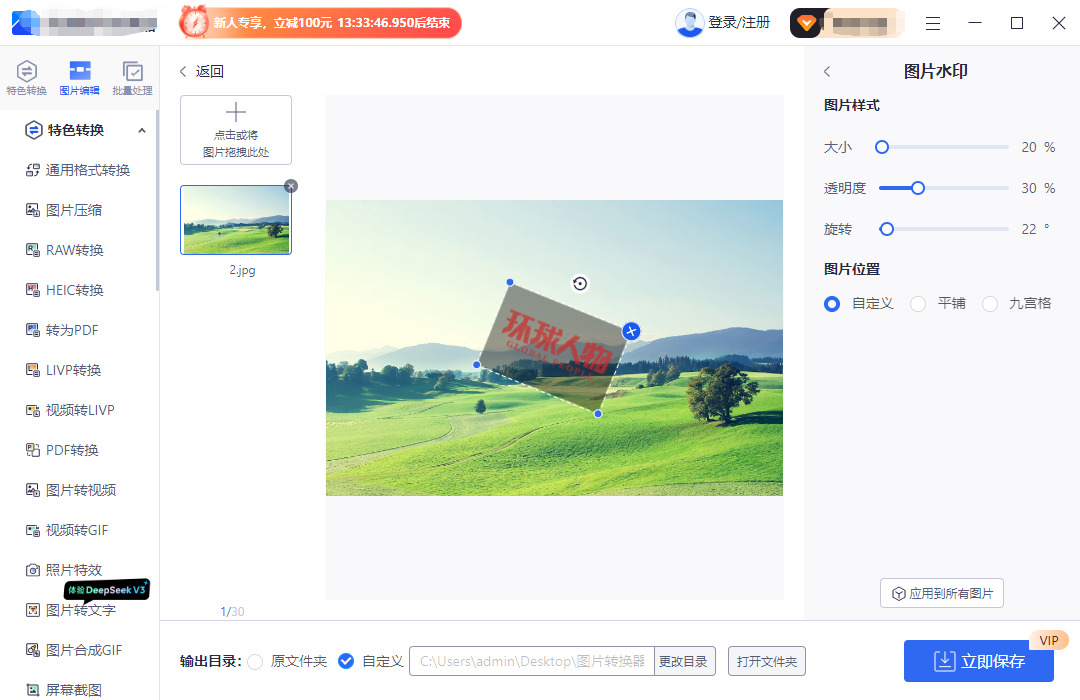
Task: Open 照片特效 in the sidebar
Action: pyautogui.click(x=74, y=570)
